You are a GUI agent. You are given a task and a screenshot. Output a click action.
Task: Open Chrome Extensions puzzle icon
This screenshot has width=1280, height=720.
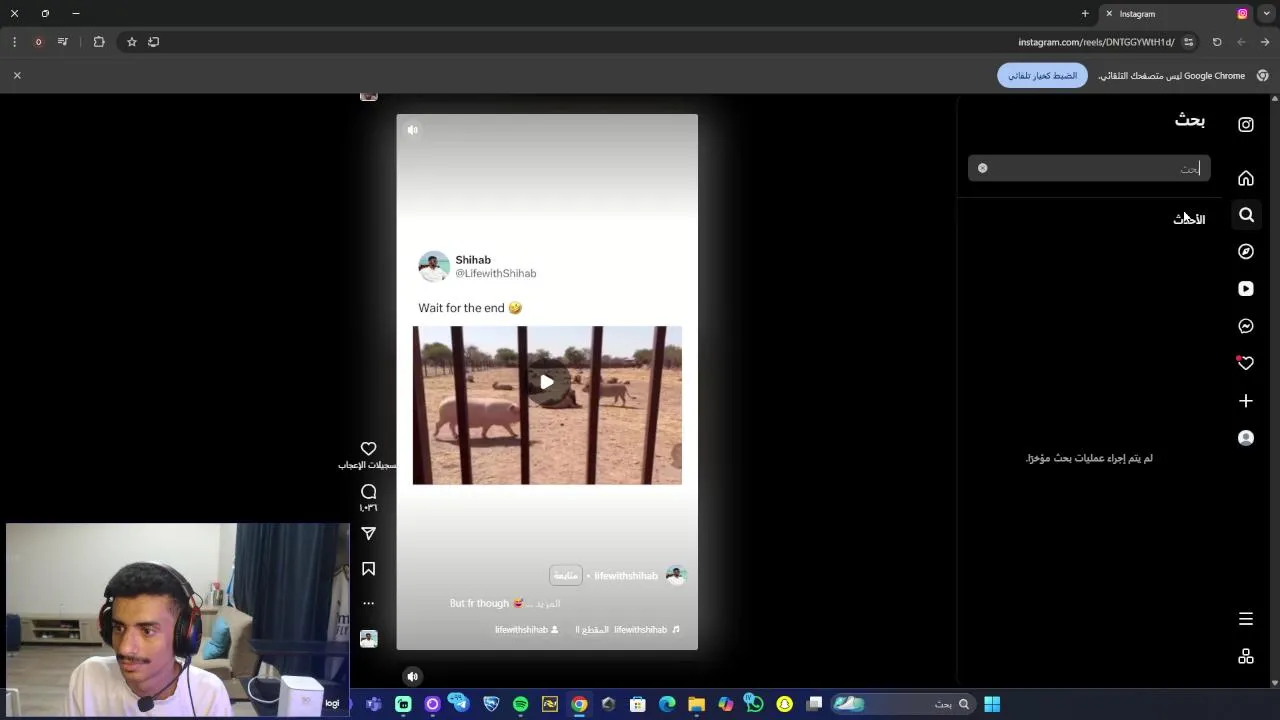99,42
